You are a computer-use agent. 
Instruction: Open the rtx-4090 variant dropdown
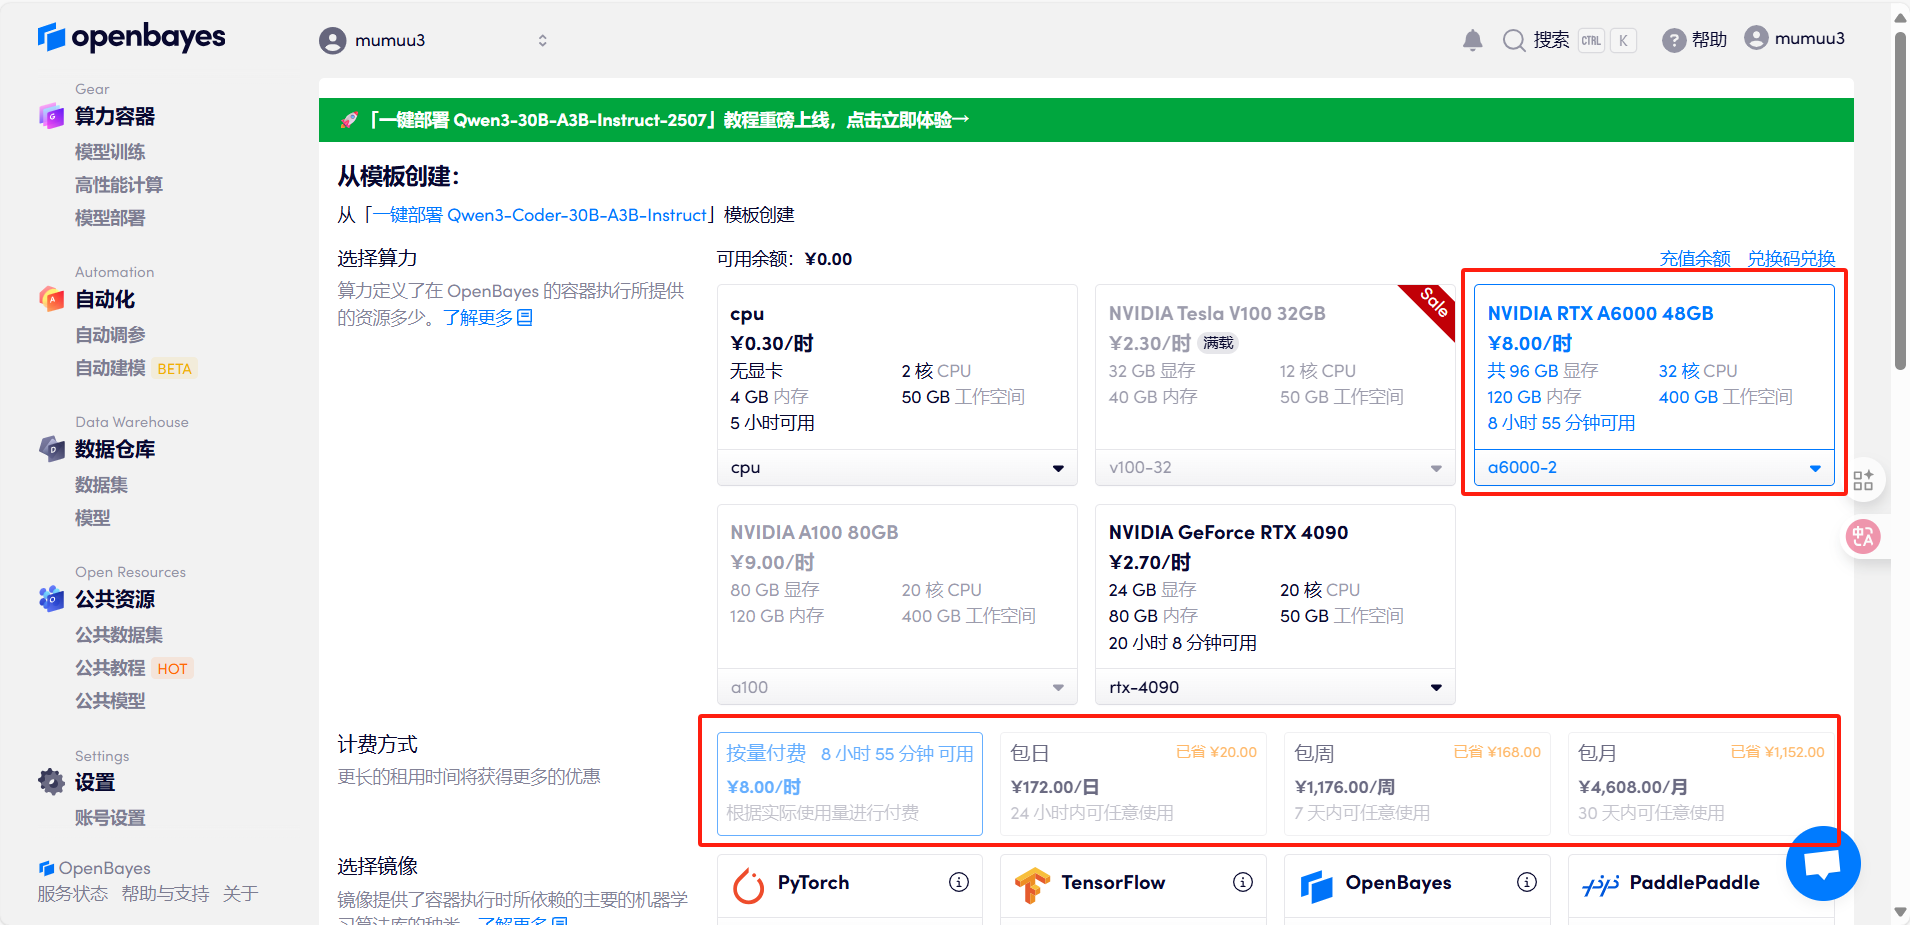1274,687
